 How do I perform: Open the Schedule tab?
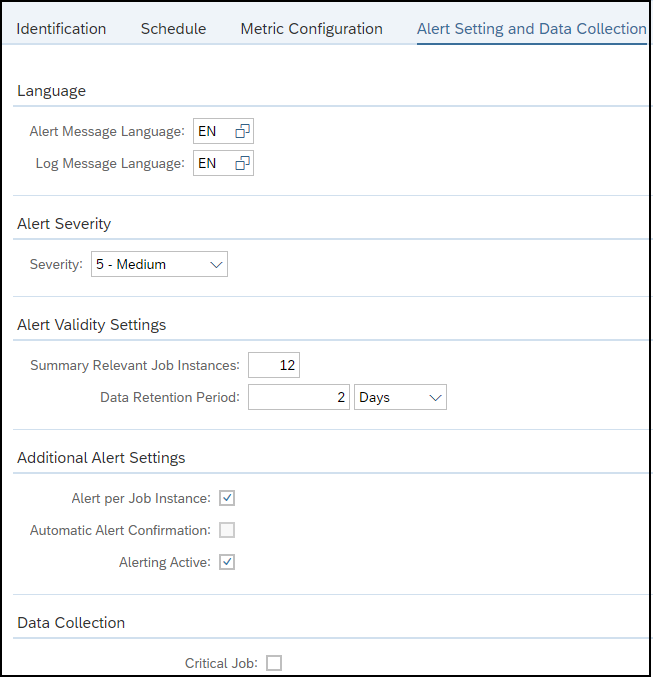click(x=173, y=28)
